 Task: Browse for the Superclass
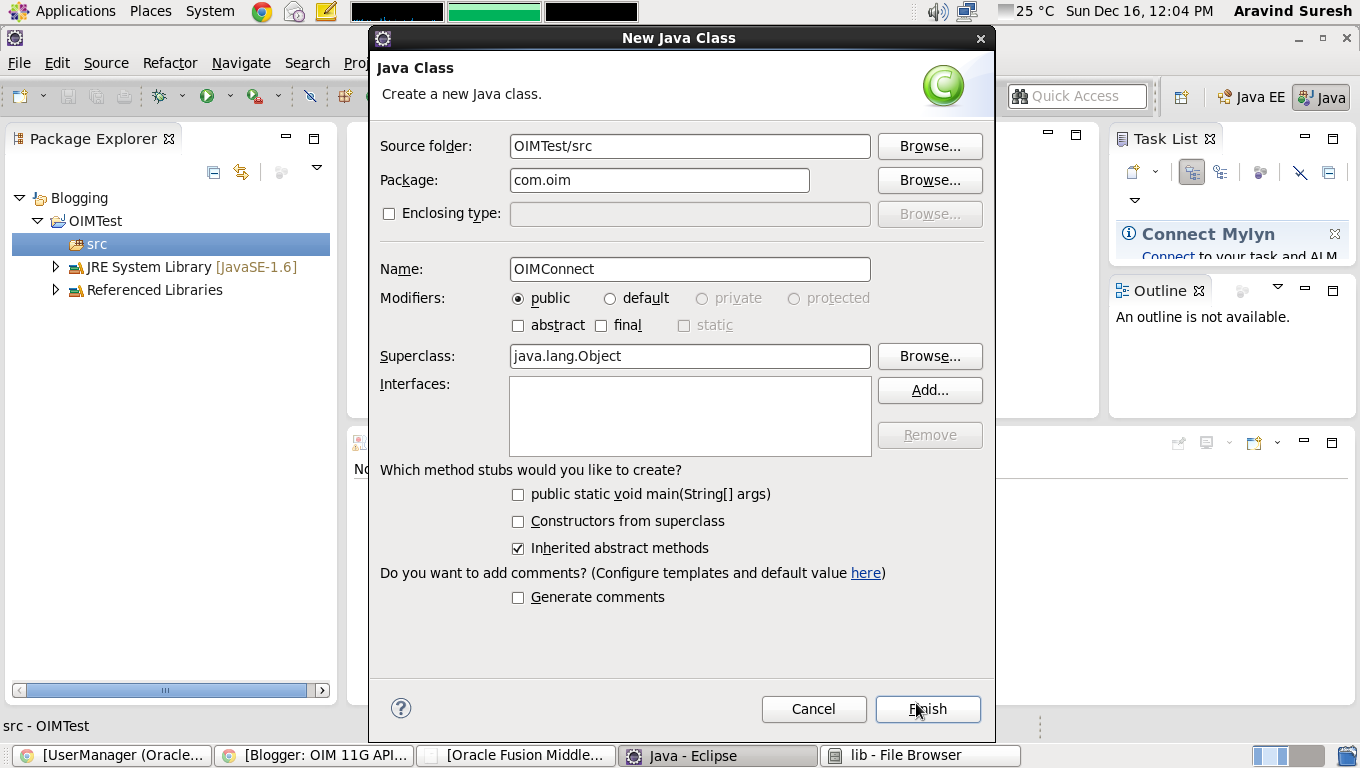point(930,356)
